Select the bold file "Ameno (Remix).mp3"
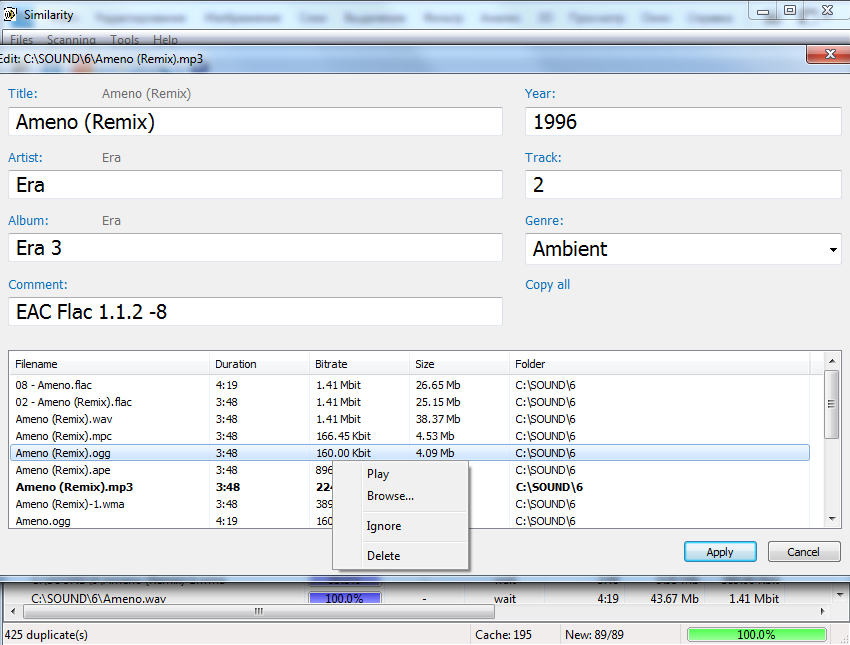The height and width of the screenshot is (645, 850). click(74, 487)
